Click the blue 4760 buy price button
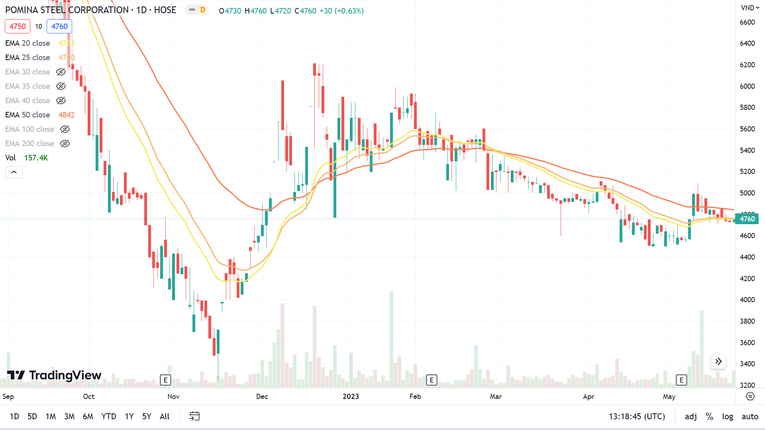The width and height of the screenshot is (765, 430). pos(59,27)
